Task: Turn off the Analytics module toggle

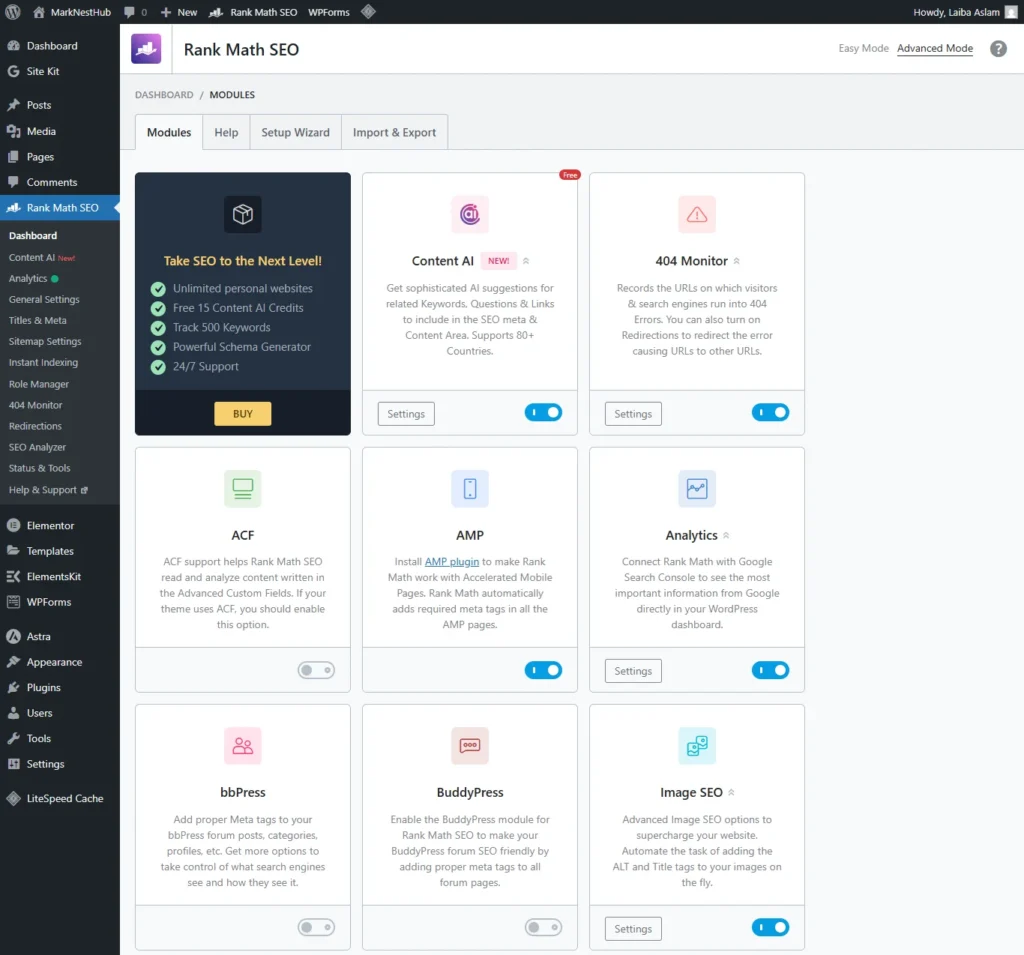Action: [x=771, y=670]
